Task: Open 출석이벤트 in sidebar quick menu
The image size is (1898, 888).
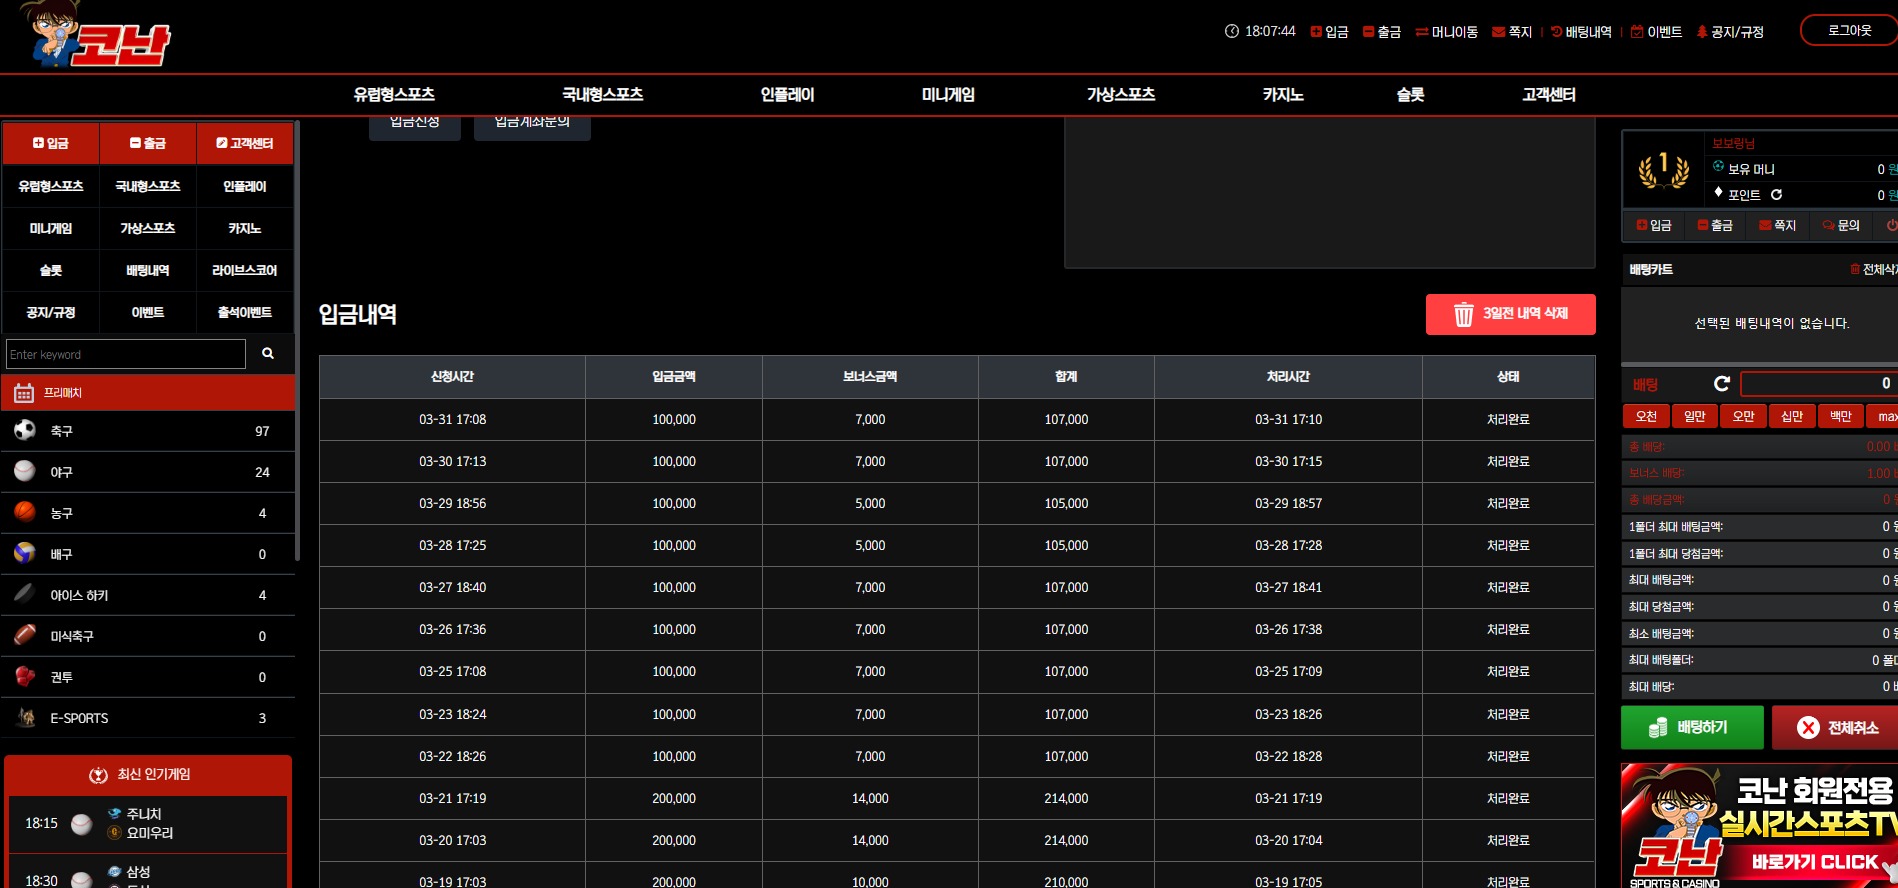Action: click(x=245, y=312)
